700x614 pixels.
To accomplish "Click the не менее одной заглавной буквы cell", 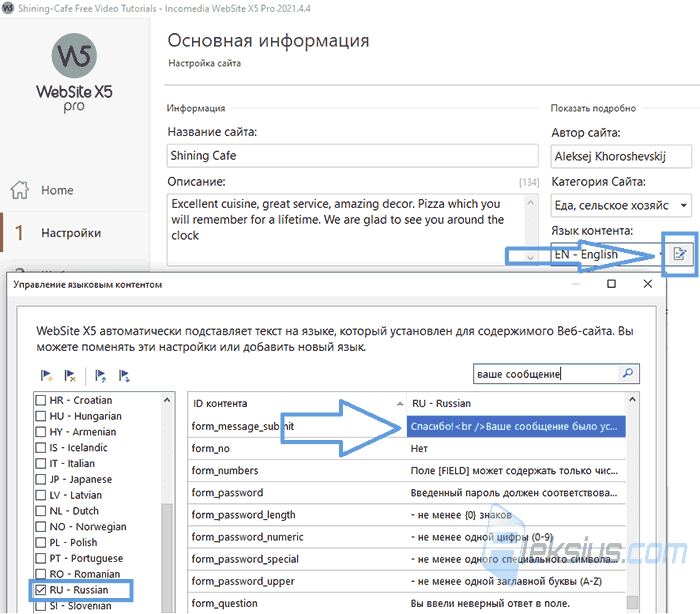I will click(x=516, y=581).
